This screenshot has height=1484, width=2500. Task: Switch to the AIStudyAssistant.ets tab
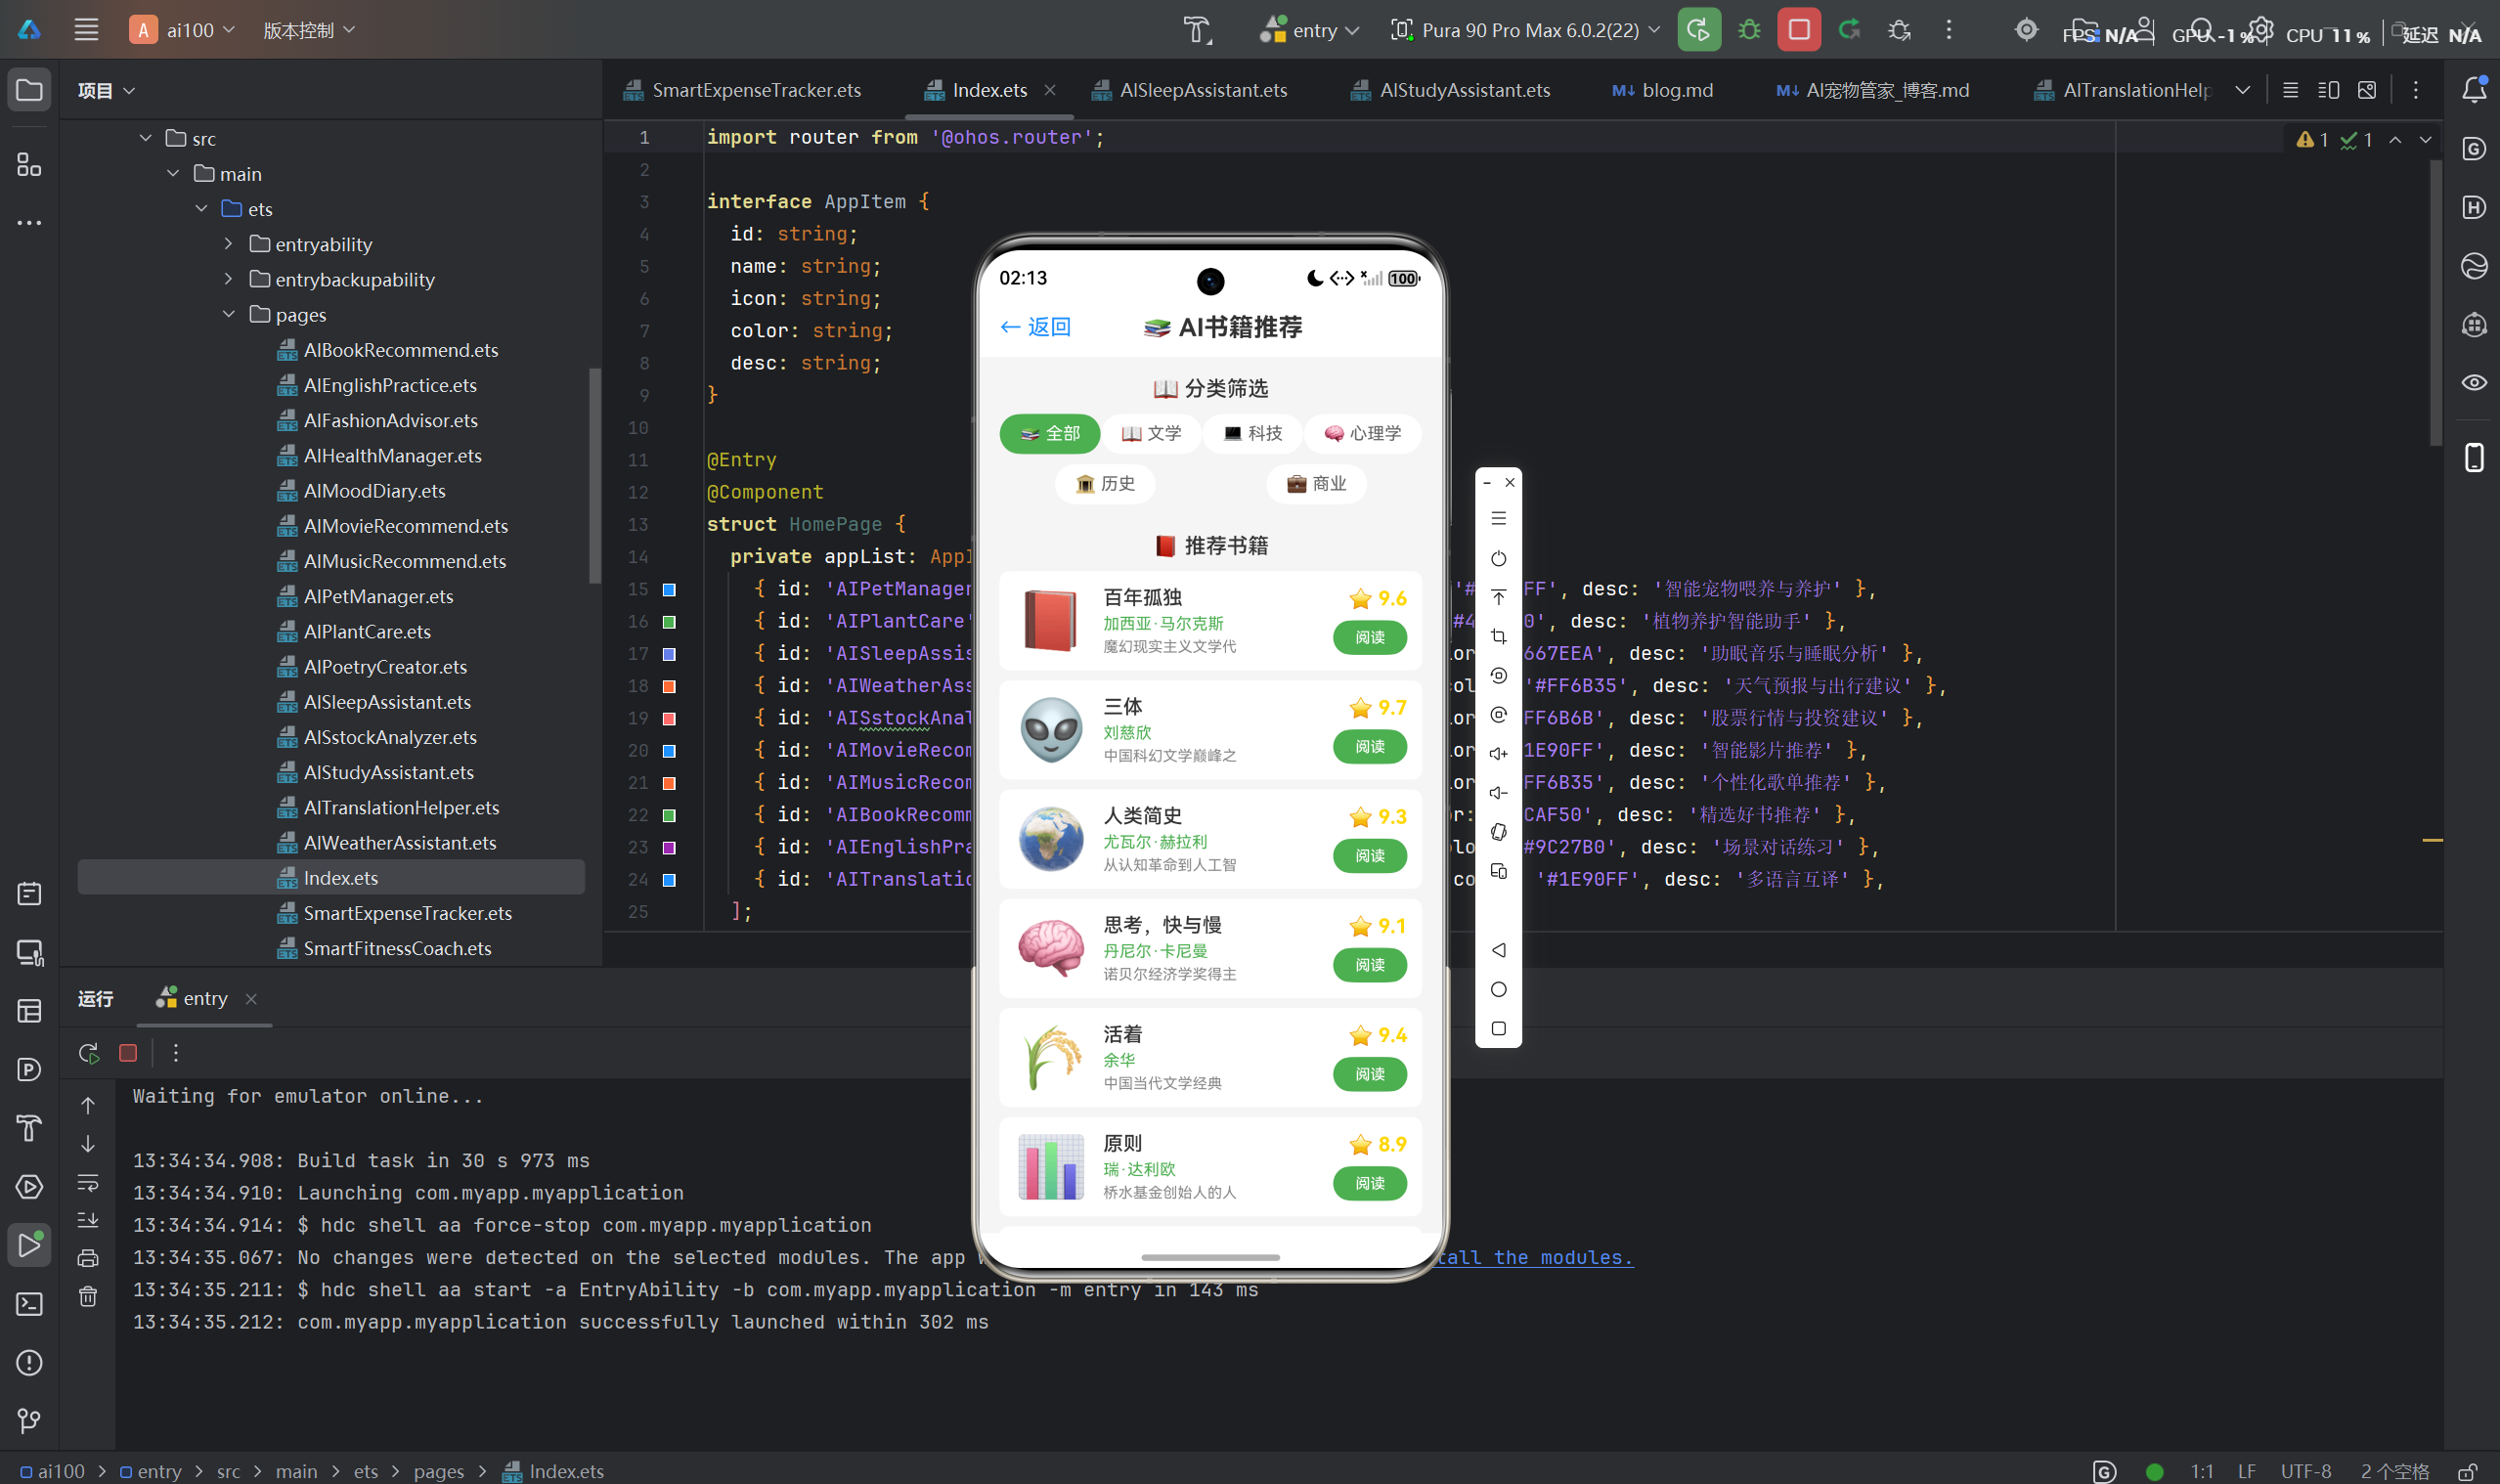1451,90
